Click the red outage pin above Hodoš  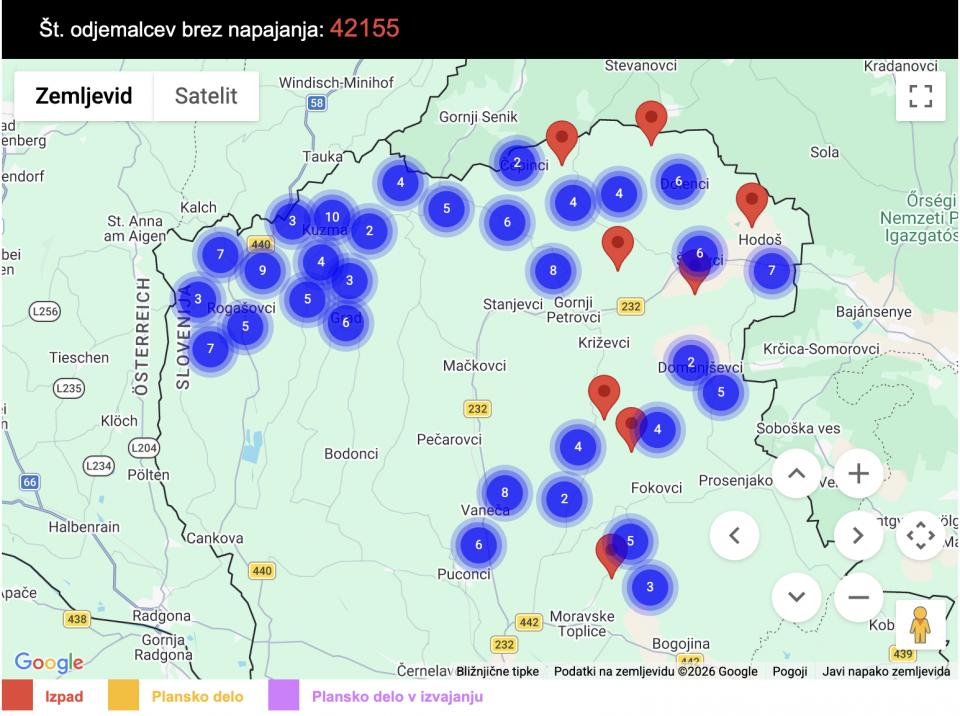pos(751,201)
